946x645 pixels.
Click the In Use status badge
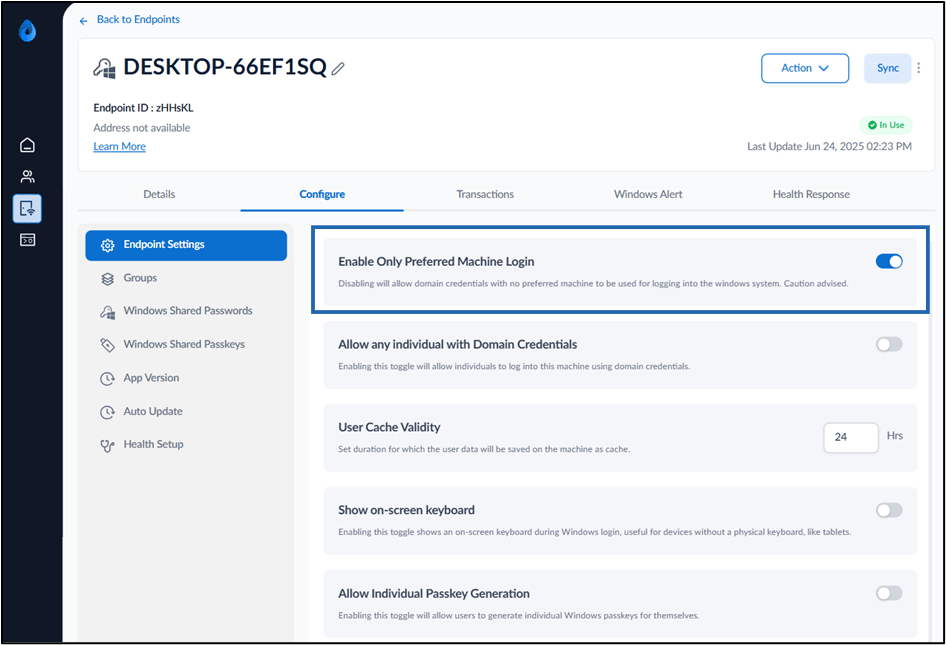(886, 125)
